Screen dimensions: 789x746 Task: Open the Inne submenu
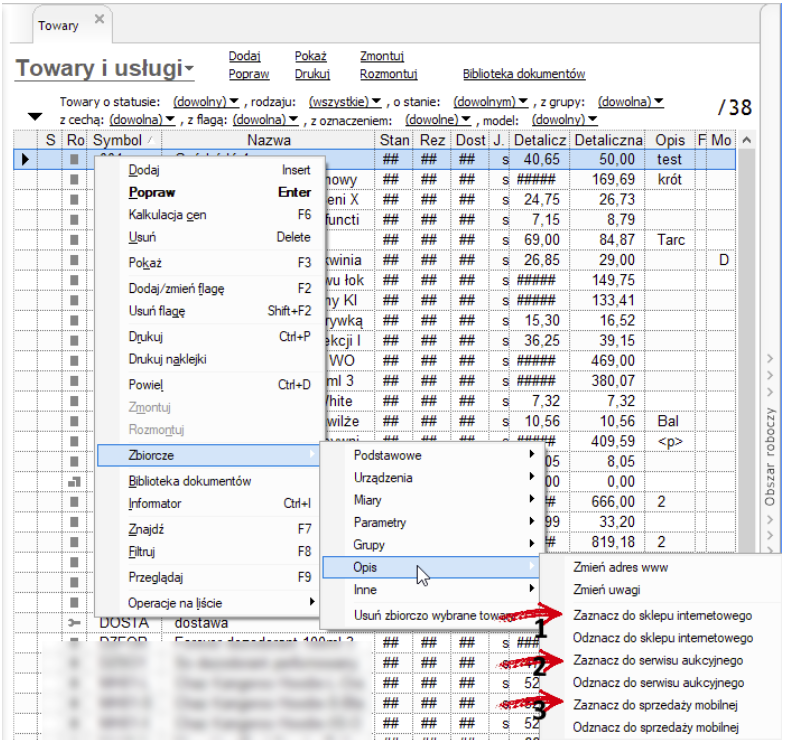[x=432, y=590]
